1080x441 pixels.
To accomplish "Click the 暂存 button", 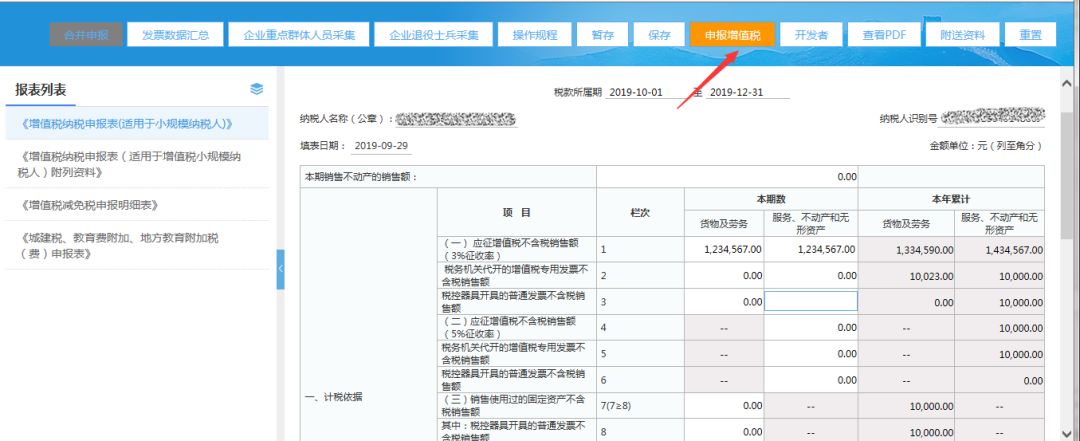I will click(x=603, y=34).
